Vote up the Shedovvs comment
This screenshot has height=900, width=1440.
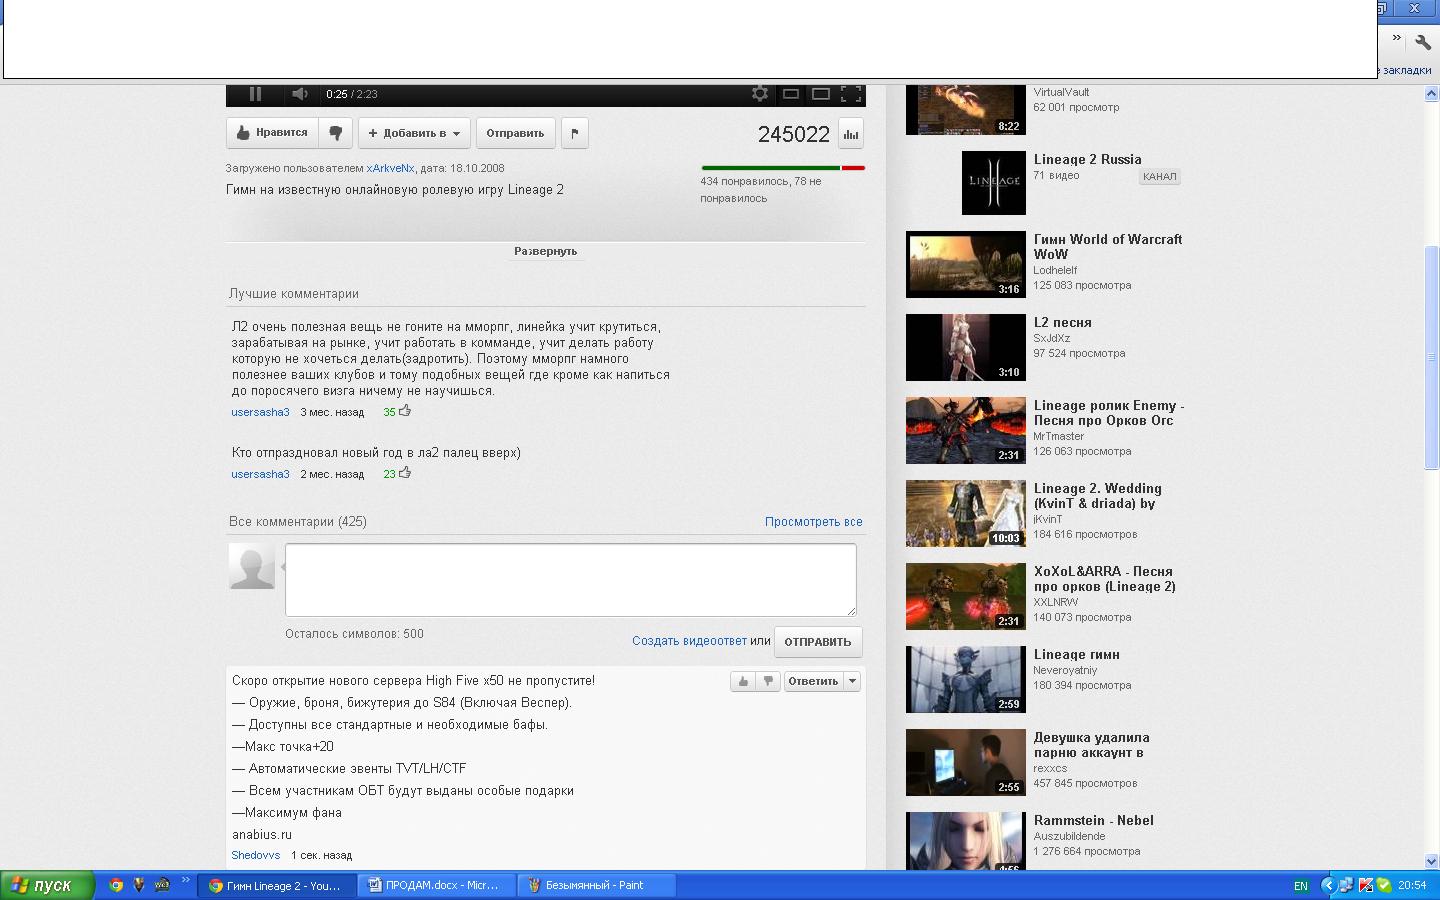[x=742, y=681]
